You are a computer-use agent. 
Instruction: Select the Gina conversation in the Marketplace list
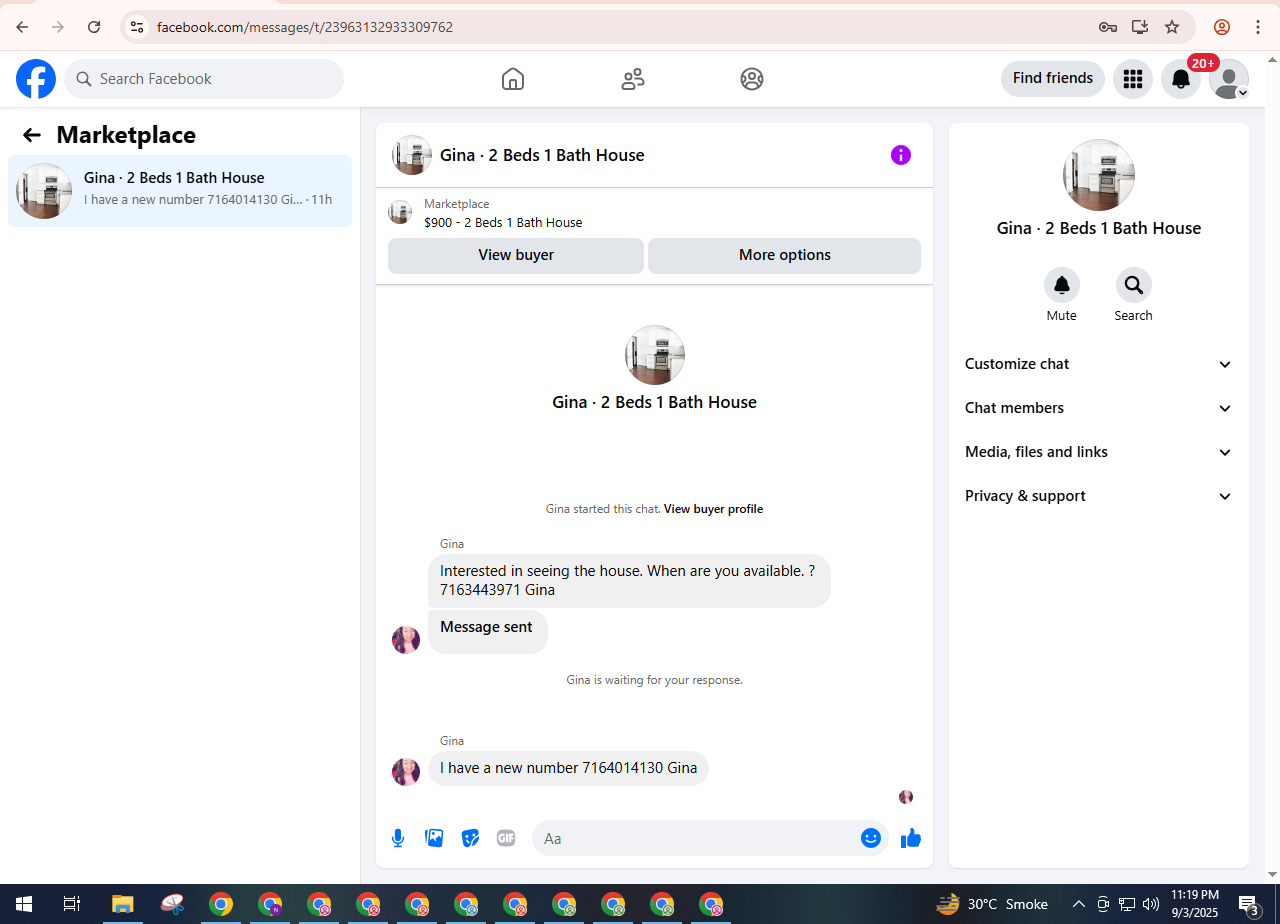pyautogui.click(x=180, y=191)
